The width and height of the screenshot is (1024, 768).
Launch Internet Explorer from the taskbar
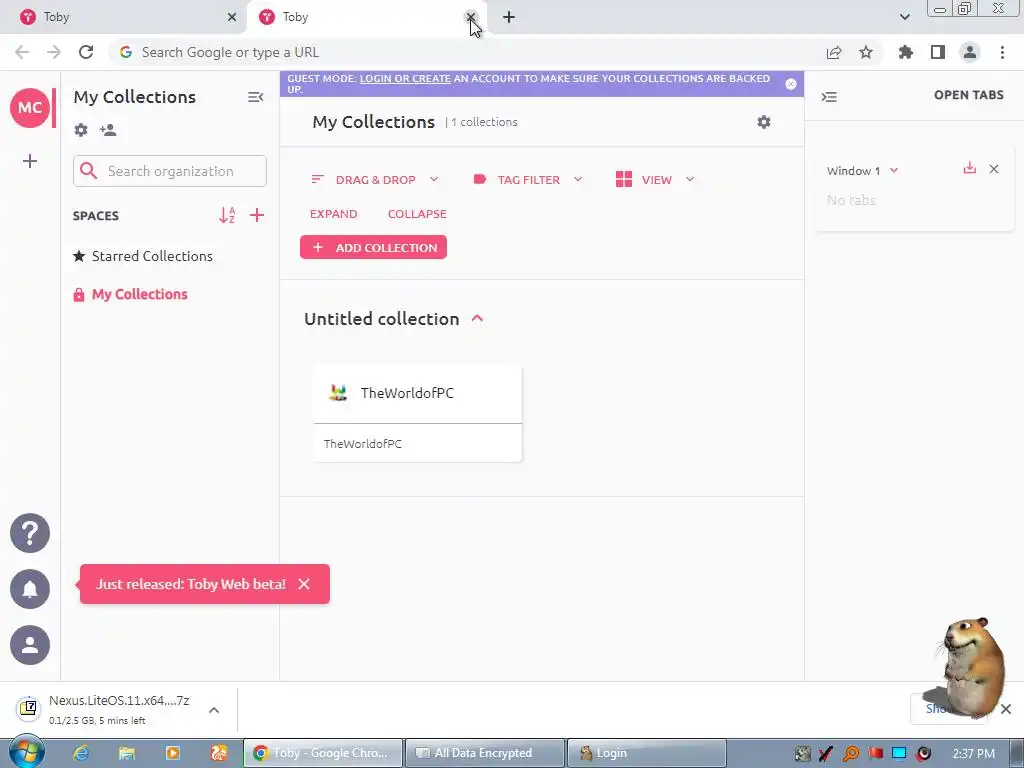tap(81, 753)
